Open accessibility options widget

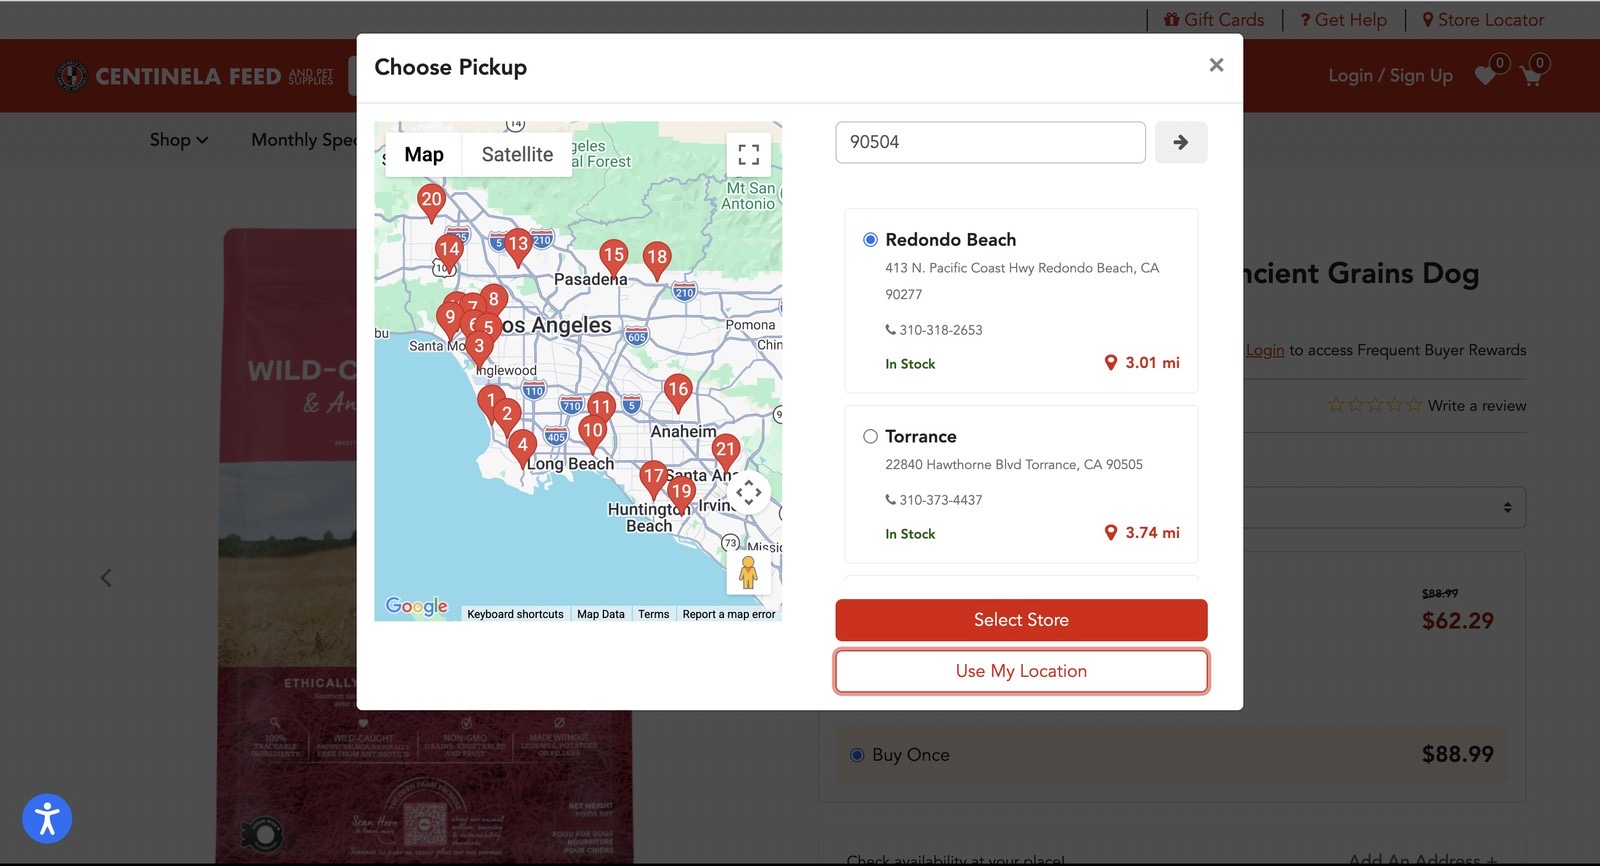pyautogui.click(x=47, y=819)
